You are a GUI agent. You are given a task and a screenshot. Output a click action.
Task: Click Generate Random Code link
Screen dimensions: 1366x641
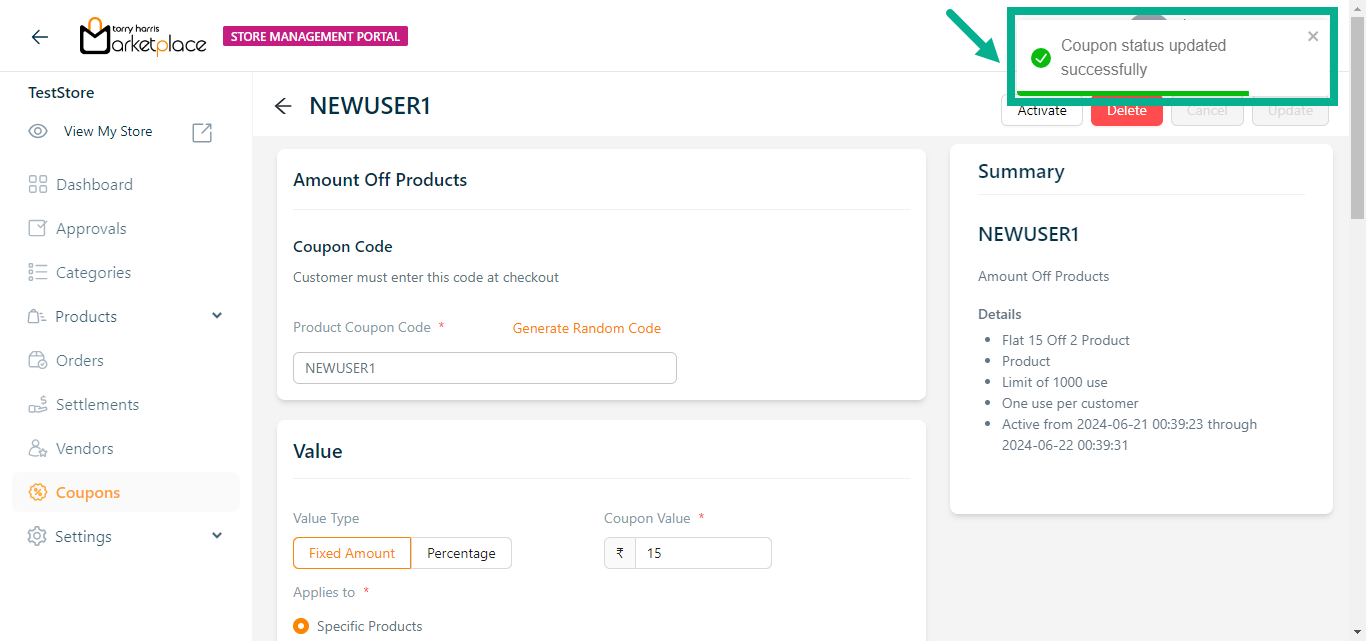coord(586,328)
